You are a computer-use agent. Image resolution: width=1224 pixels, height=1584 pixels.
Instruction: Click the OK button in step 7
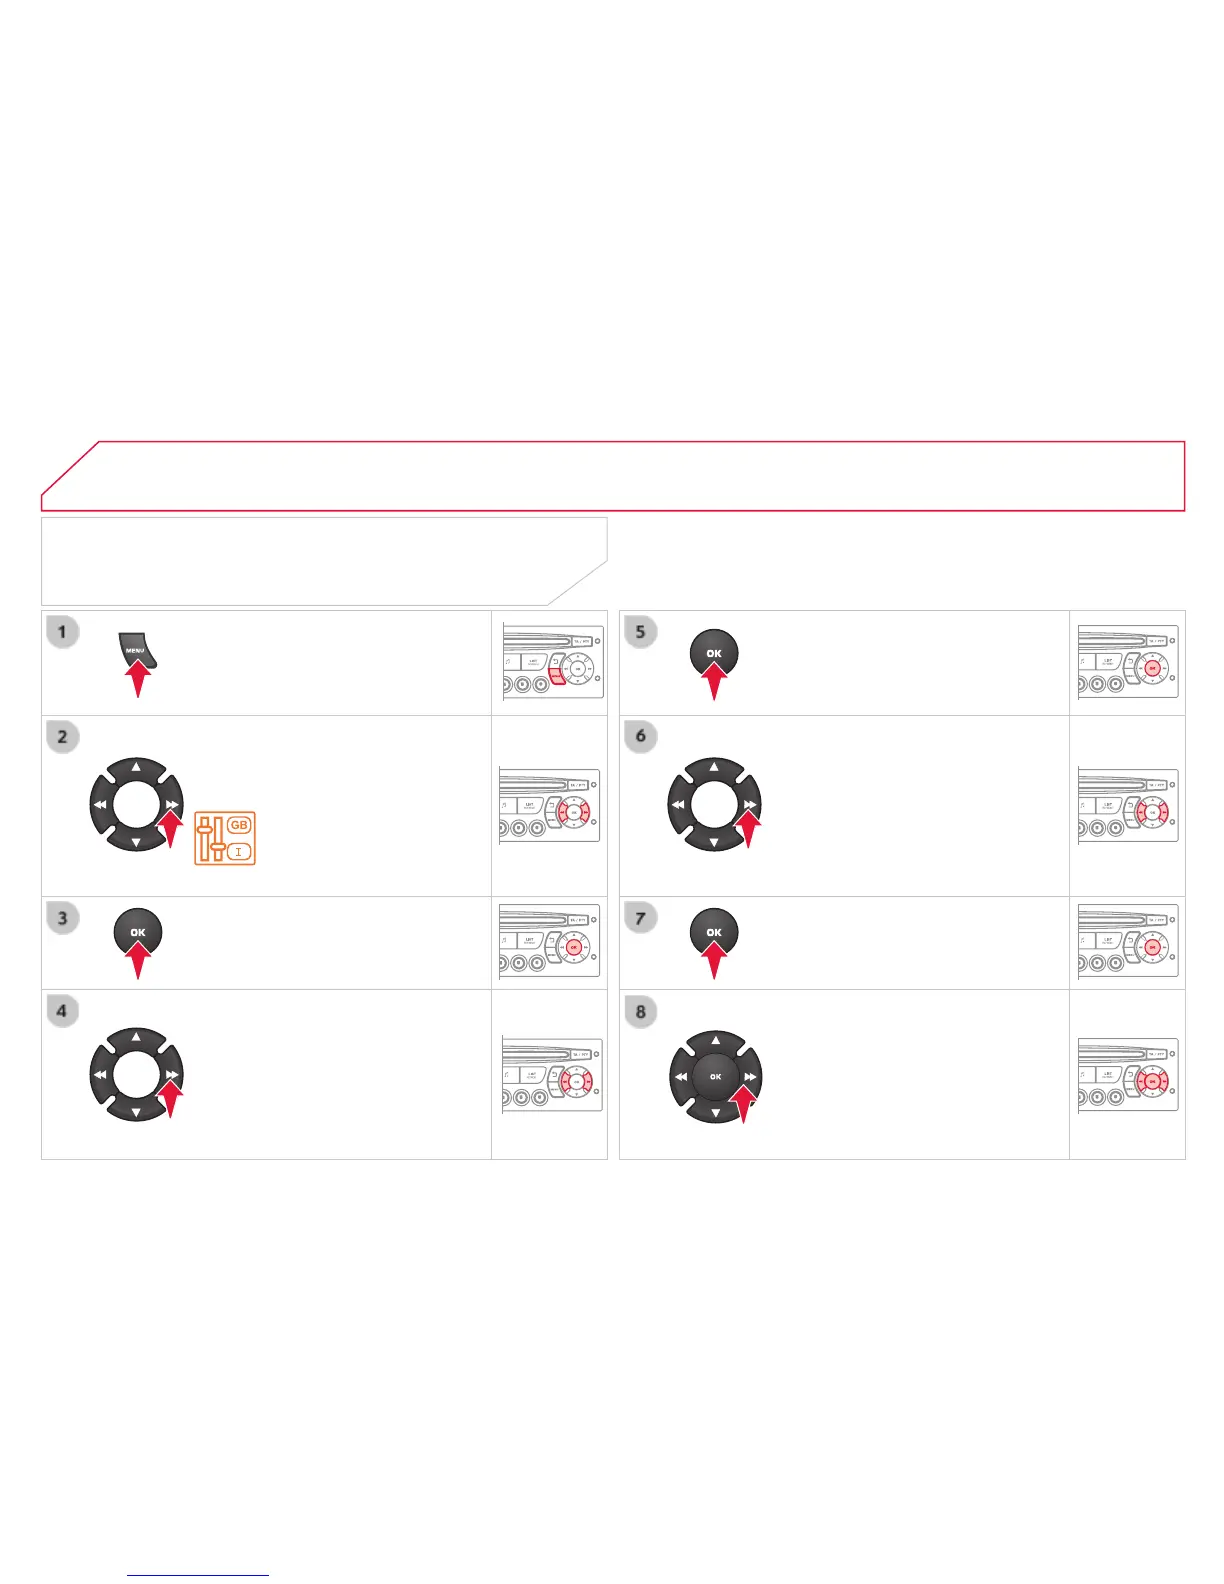714,932
